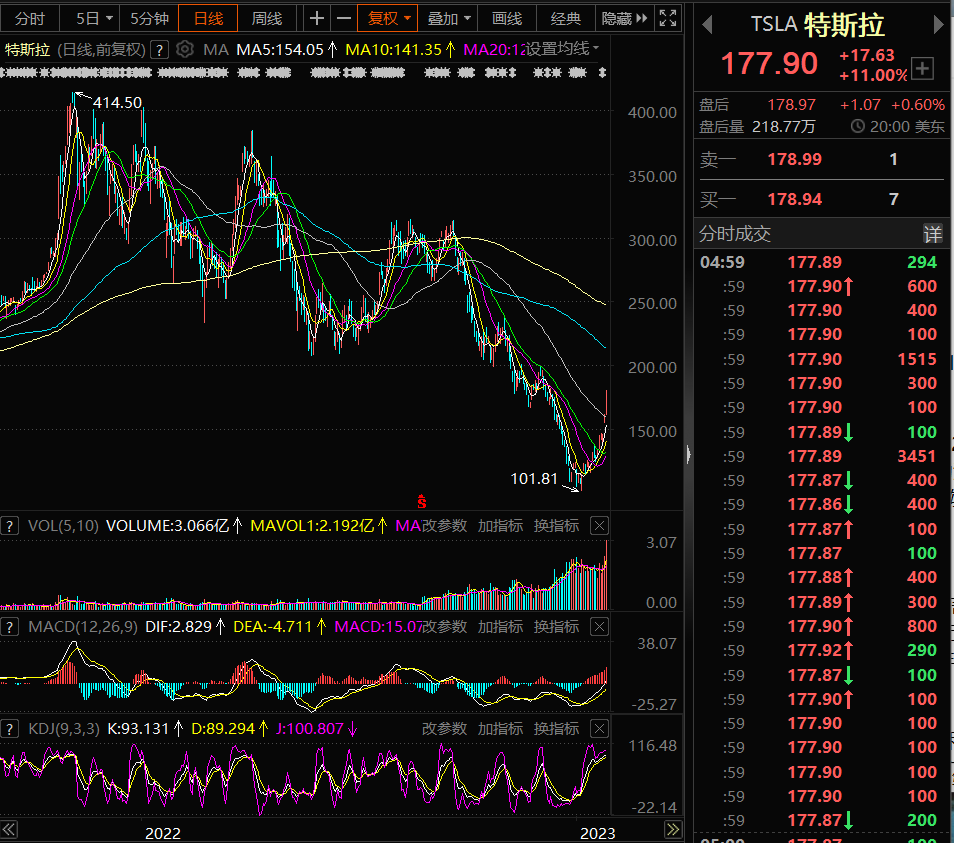Click the MA5:154.05 value
This screenshot has height=843, width=954.
click(280, 49)
